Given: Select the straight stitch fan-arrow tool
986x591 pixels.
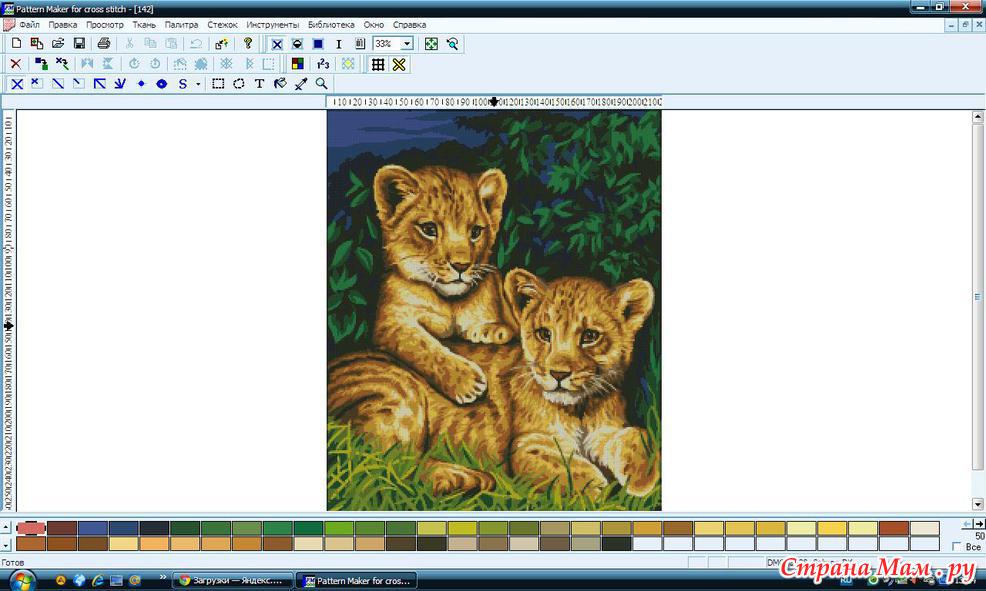Looking at the screenshot, I should (x=120, y=84).
